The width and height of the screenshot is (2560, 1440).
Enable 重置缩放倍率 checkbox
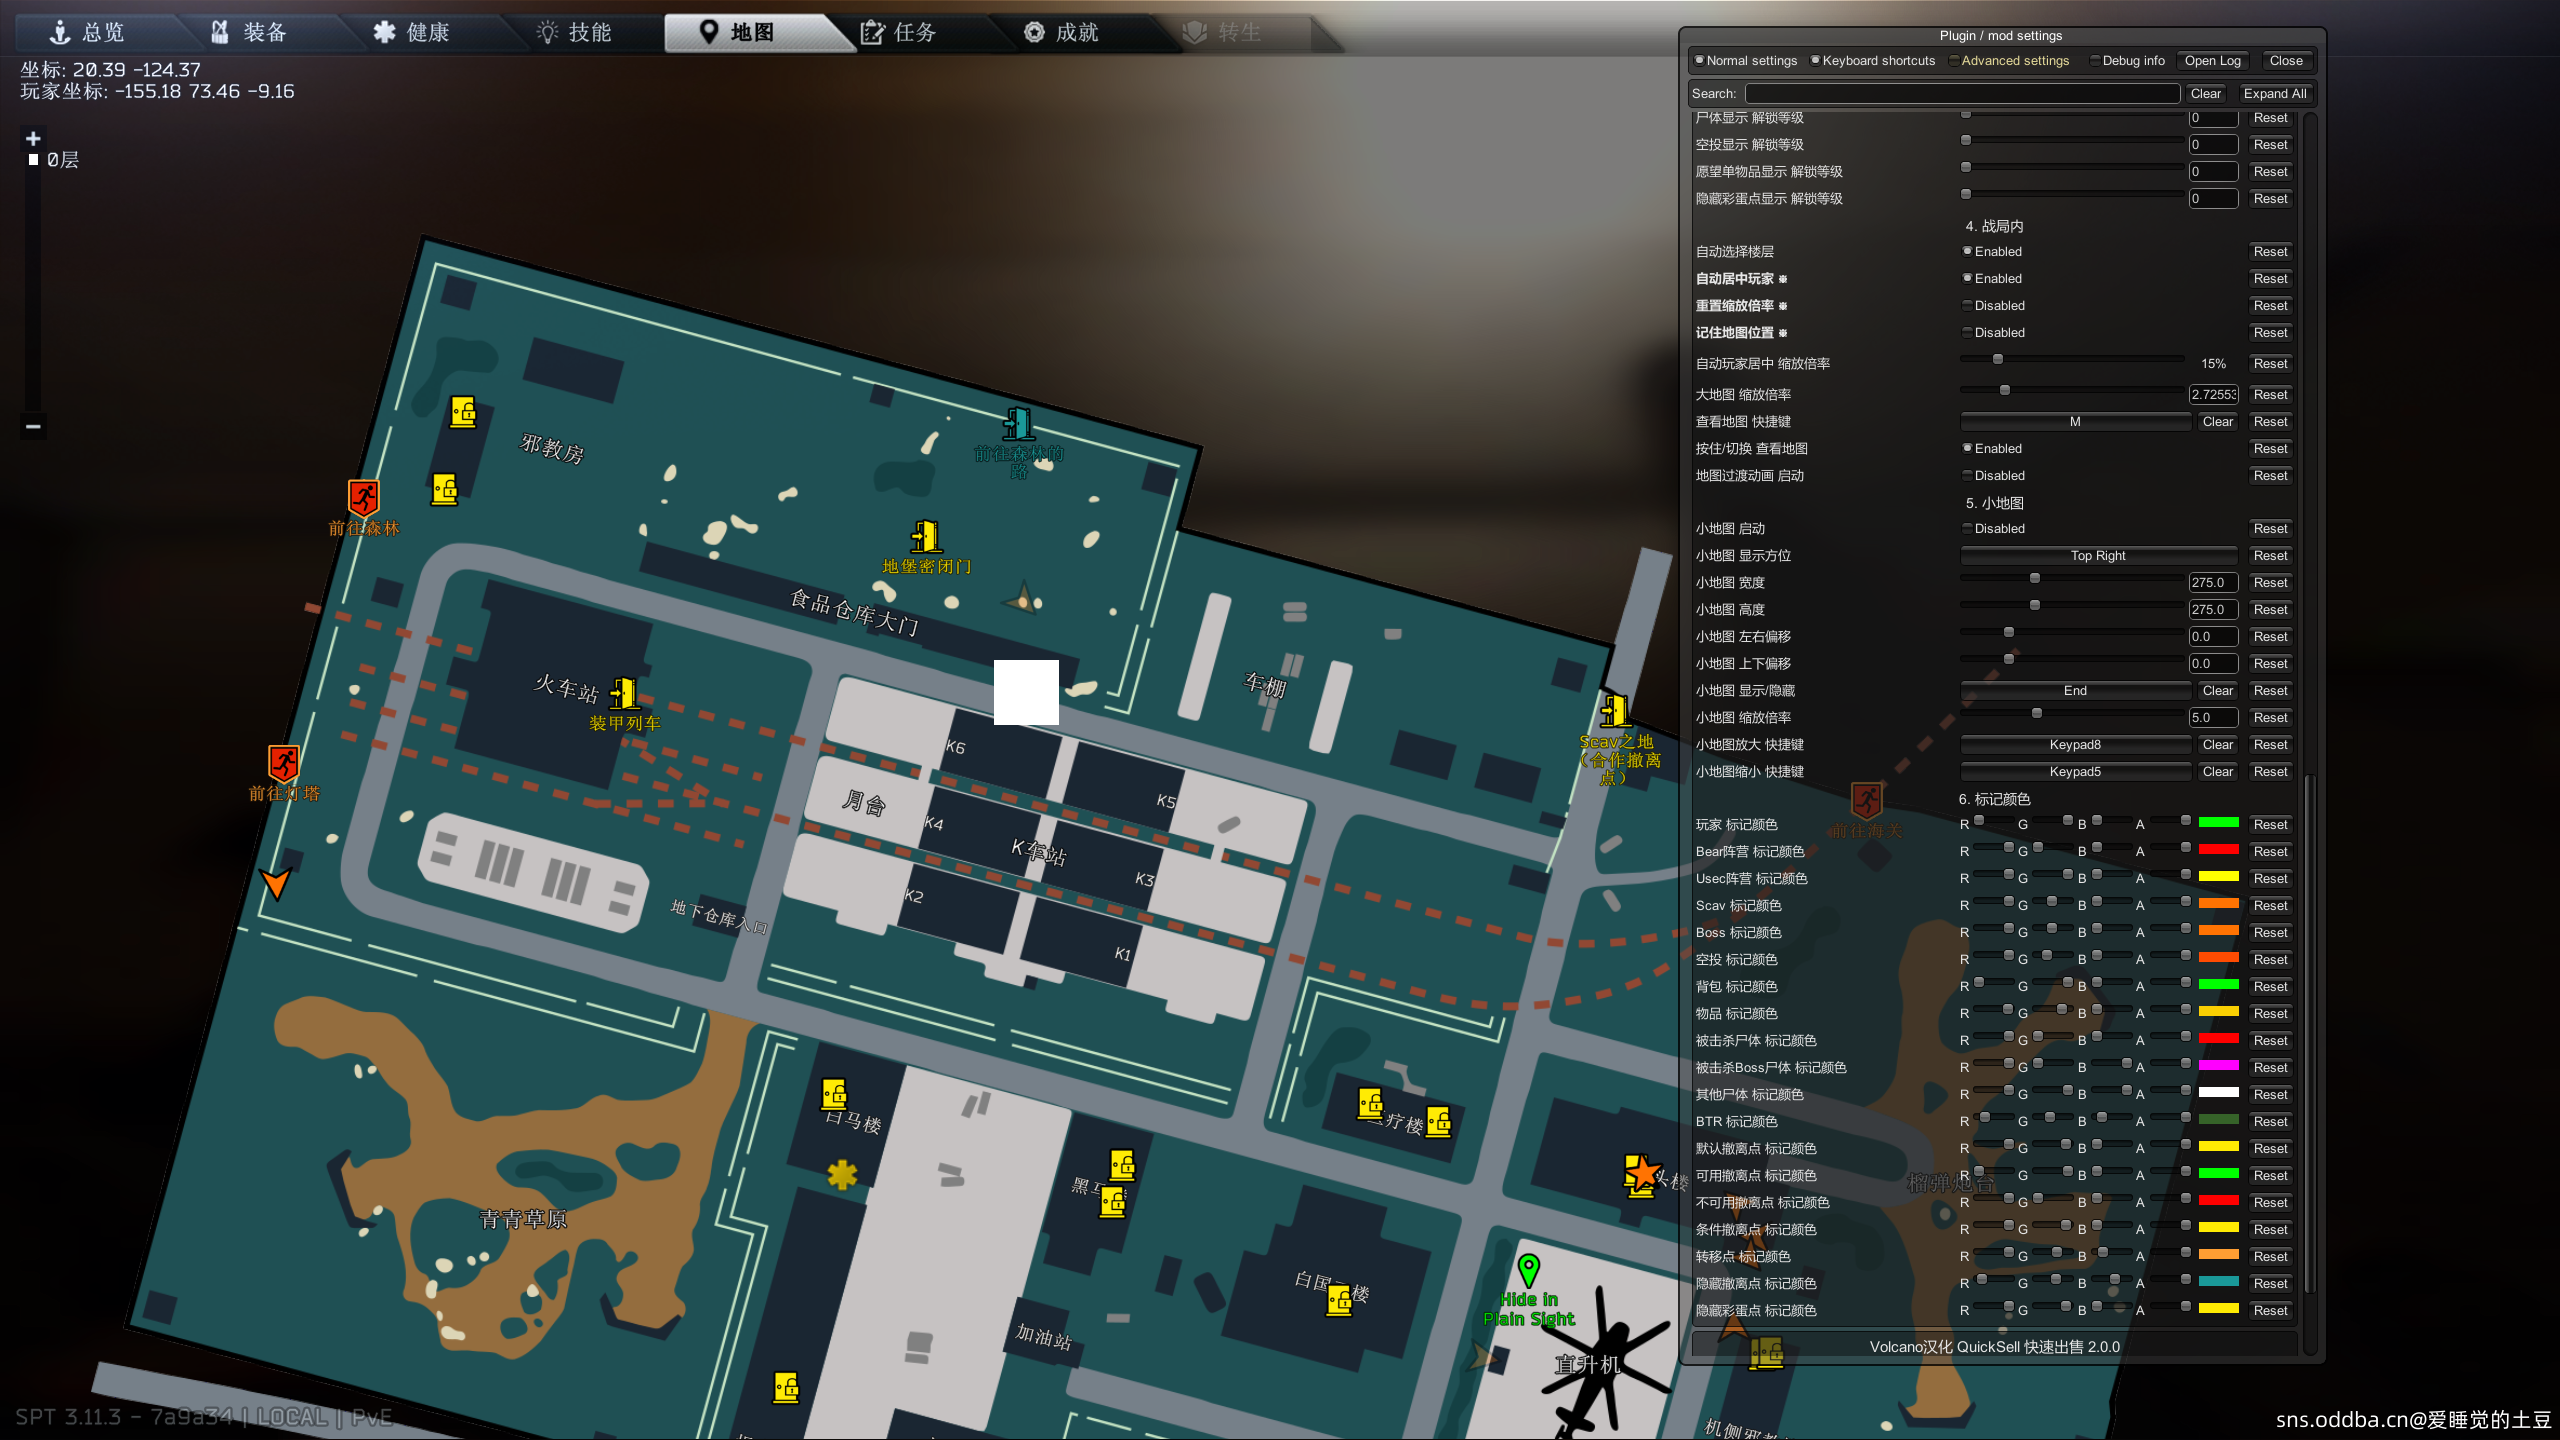pos(1967,305)
